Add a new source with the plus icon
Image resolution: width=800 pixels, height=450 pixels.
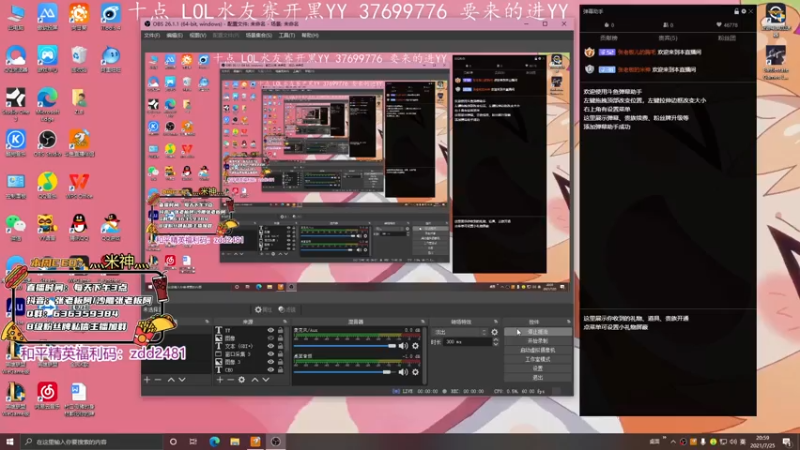220,380
